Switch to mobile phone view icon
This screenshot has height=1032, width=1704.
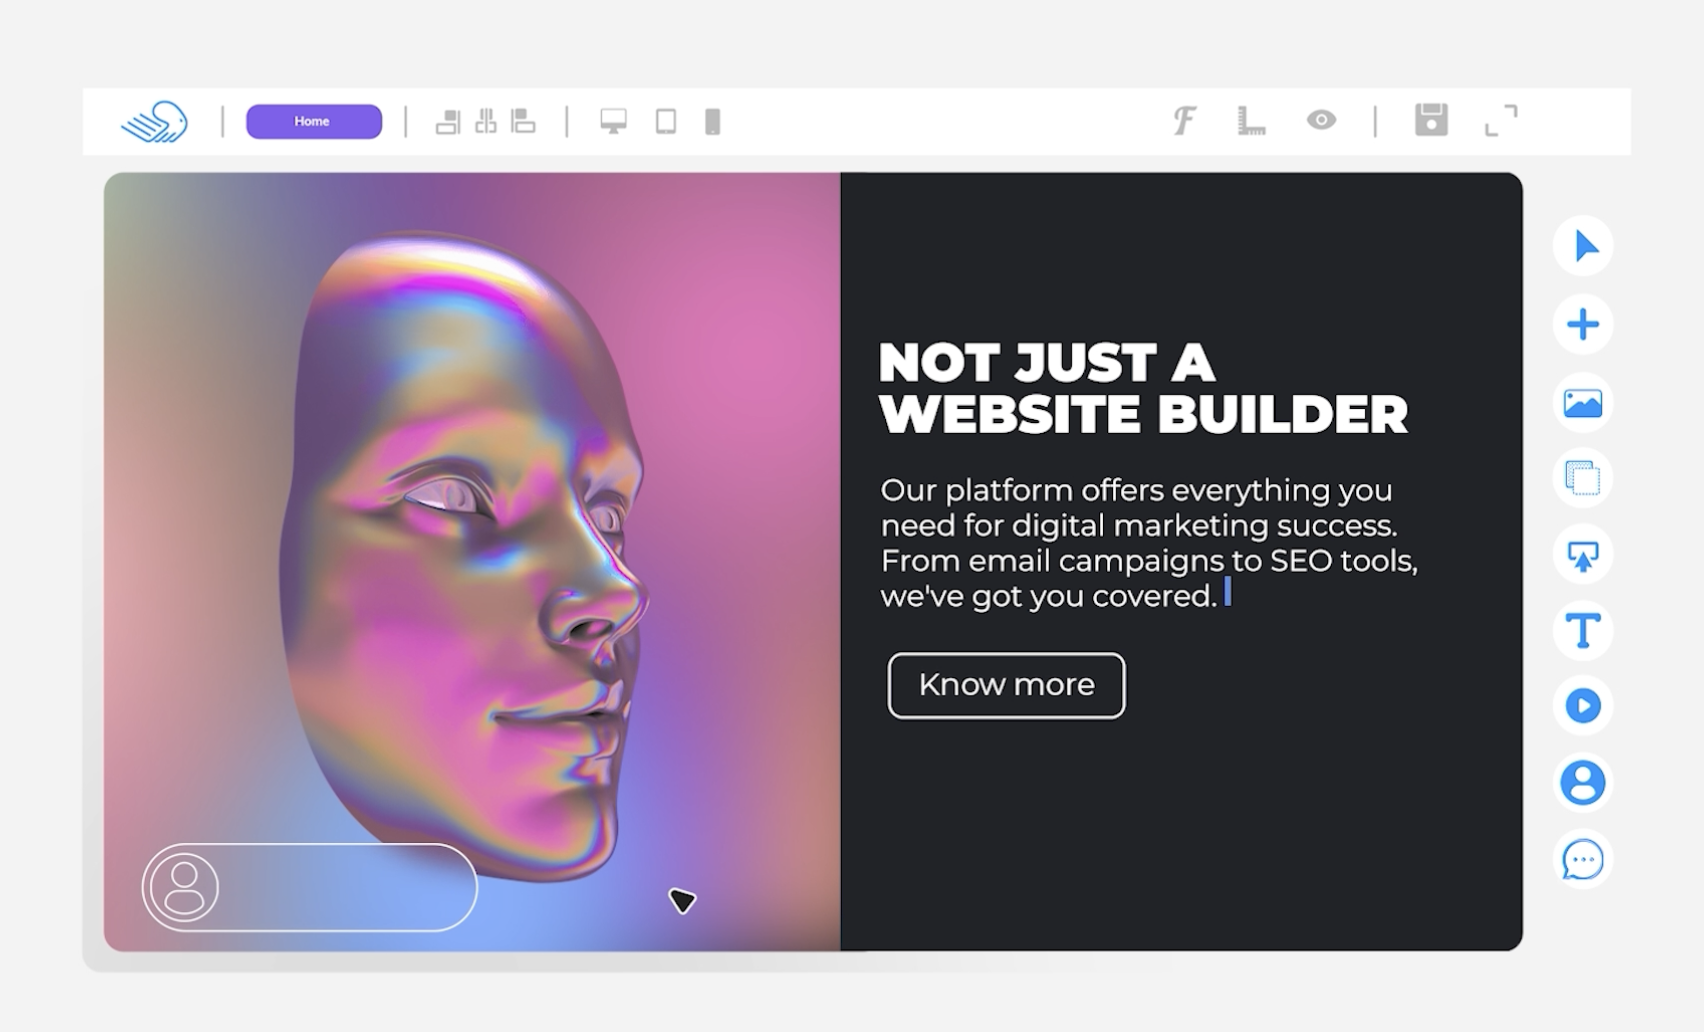[712, 121]
